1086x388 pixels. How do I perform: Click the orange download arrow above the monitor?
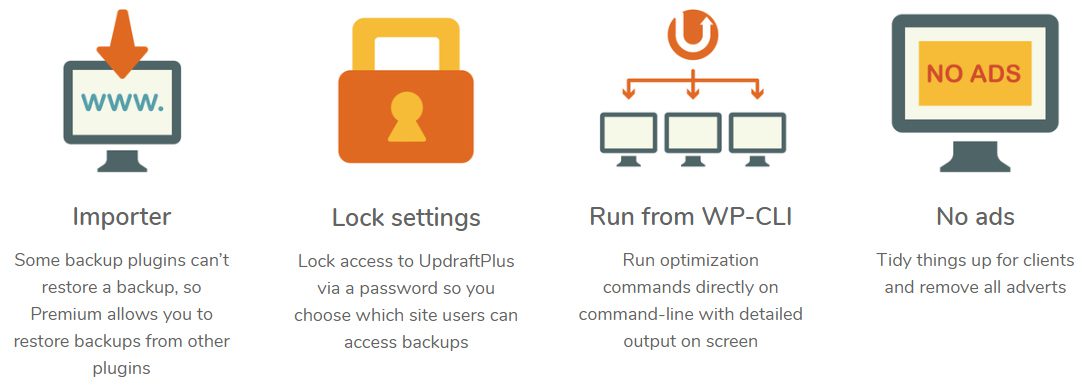(x=122, y=43)
